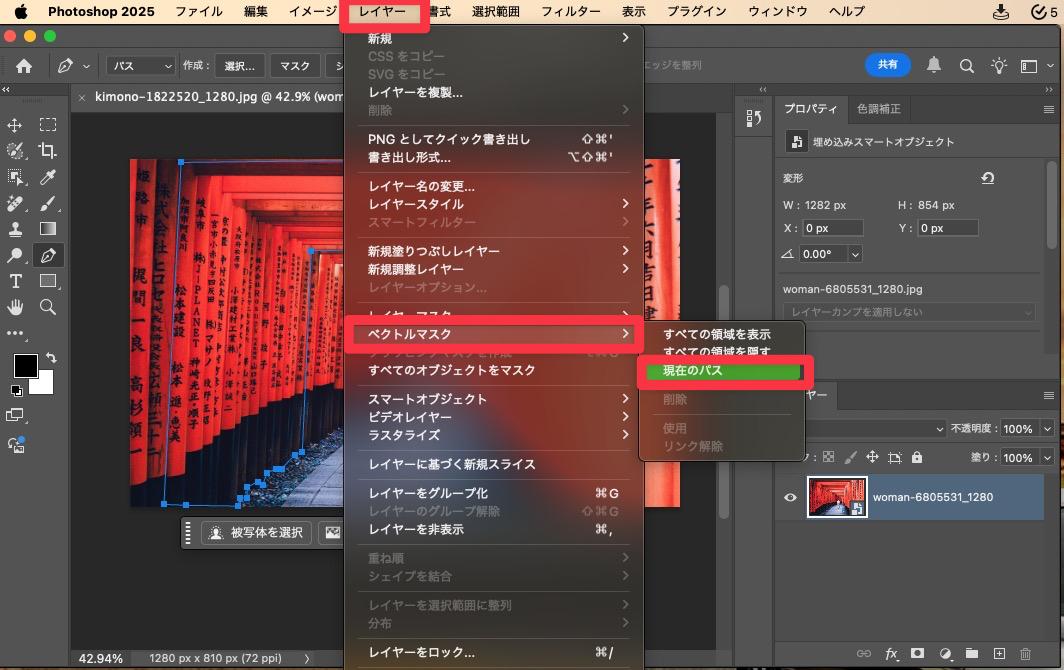Choose 現在のパス in the submenu

point(723,371)
